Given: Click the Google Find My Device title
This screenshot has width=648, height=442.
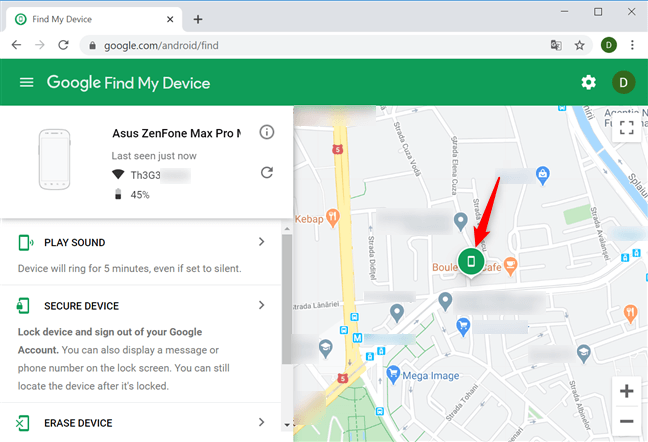Looking at the screenshot, I should (129, 83).
